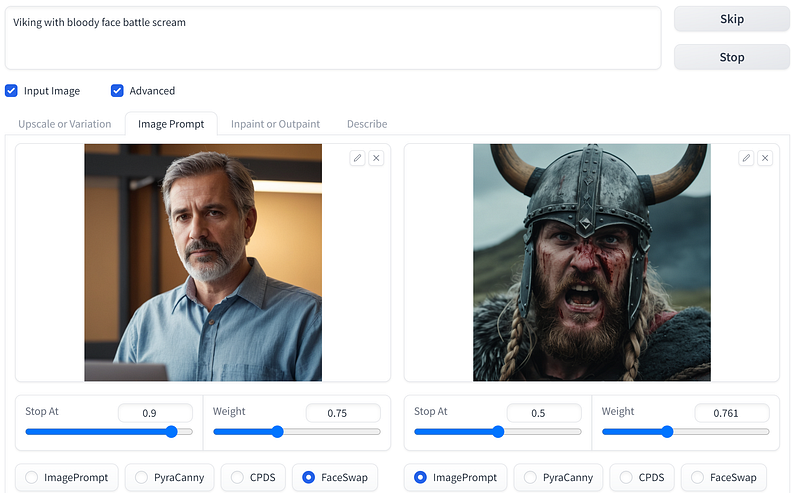
Task: Select CPDS radio for Viking image
Action: [626, 477]
